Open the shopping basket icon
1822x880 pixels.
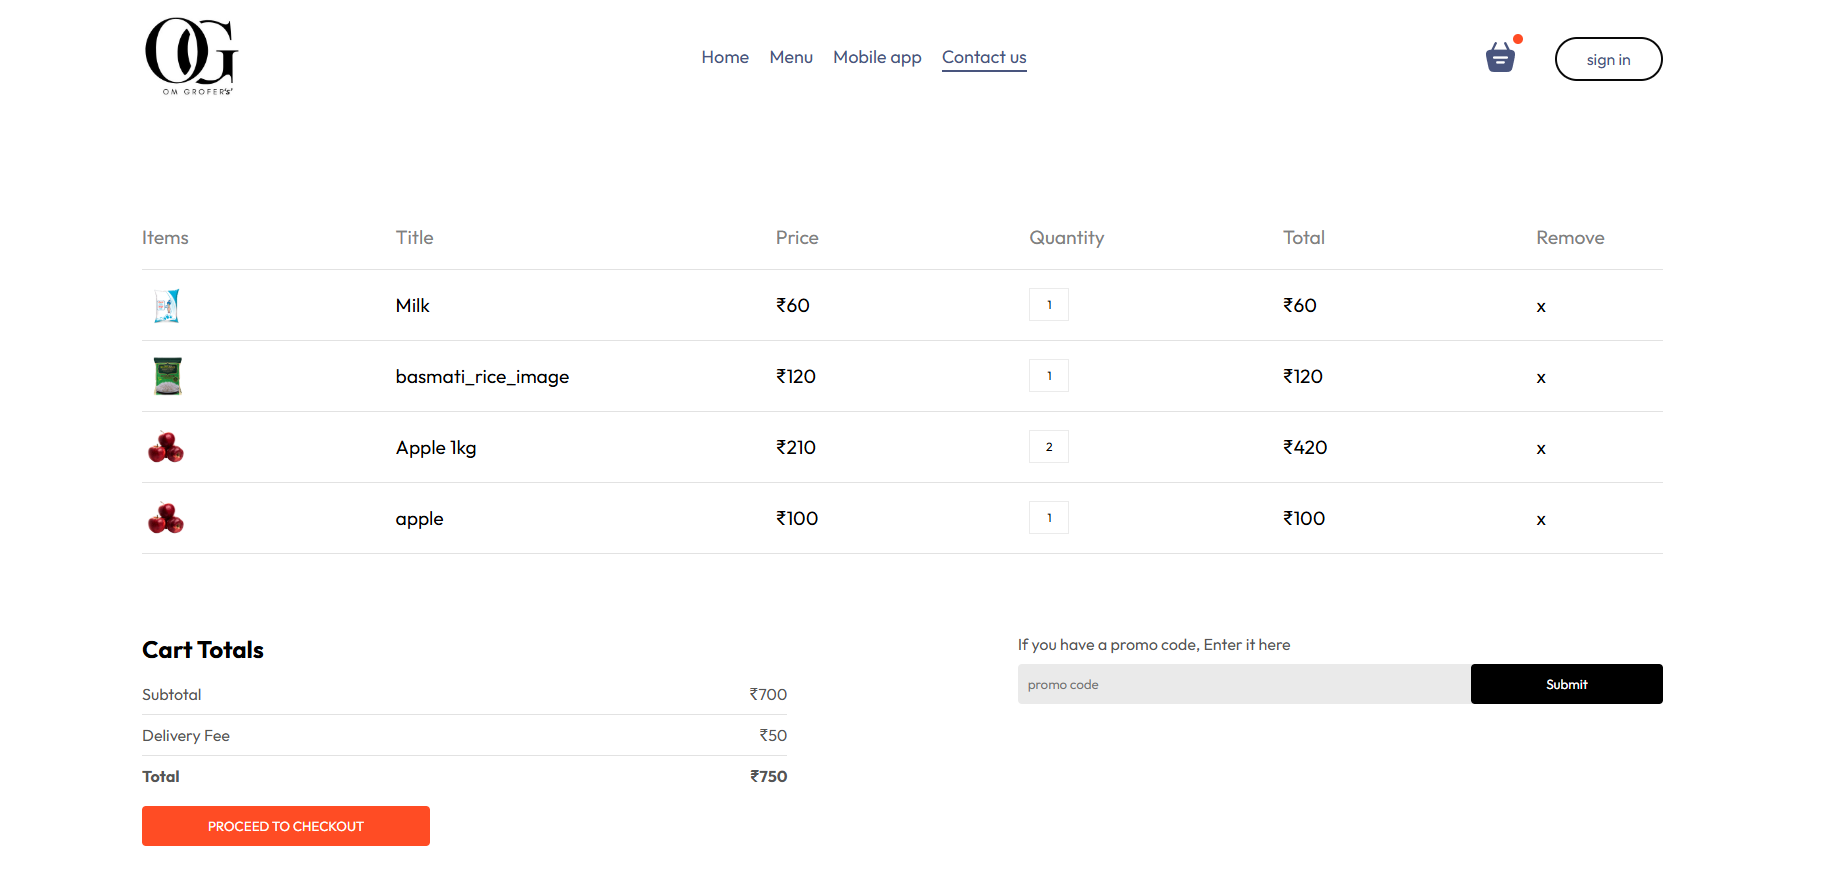pyautogui.click(x=1500, y=58)
